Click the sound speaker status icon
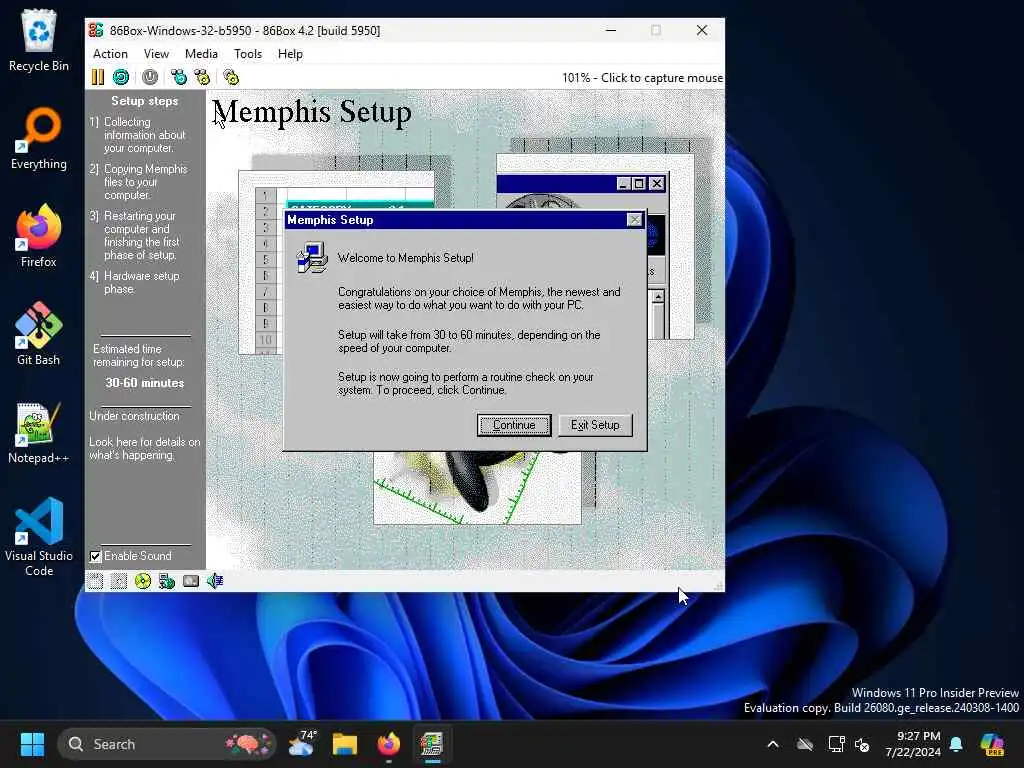The height and width of the screenshot is (768, 1024). pos(215,581)
